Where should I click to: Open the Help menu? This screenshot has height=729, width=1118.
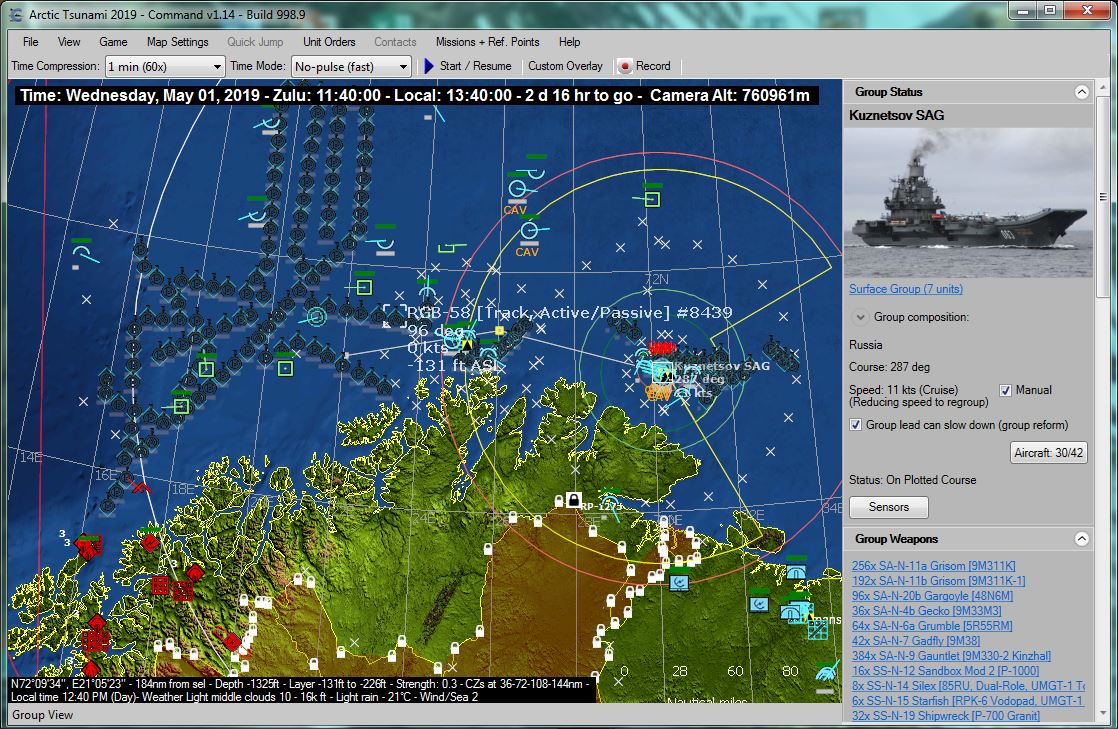[x=569, y=42]
